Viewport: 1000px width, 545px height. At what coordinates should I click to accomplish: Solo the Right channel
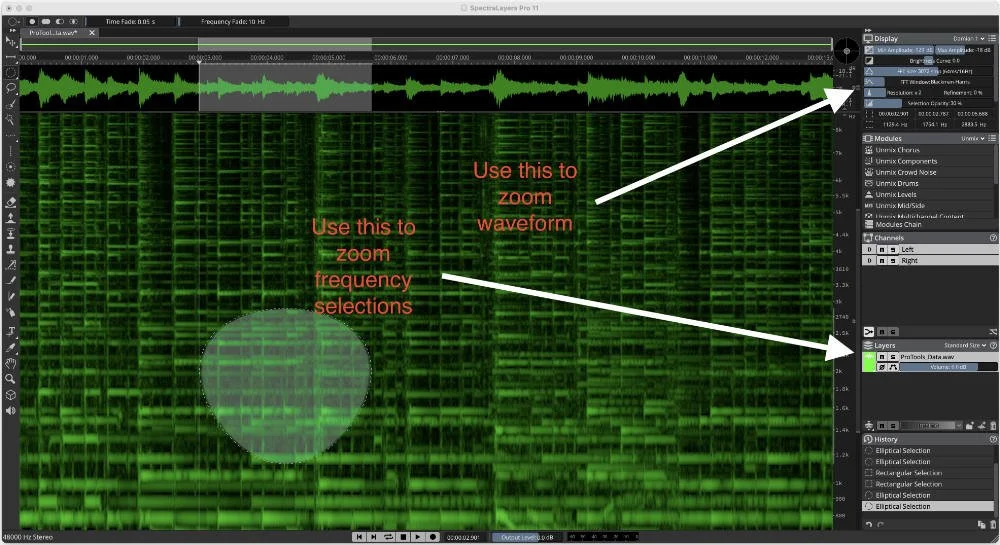(893, 260)
